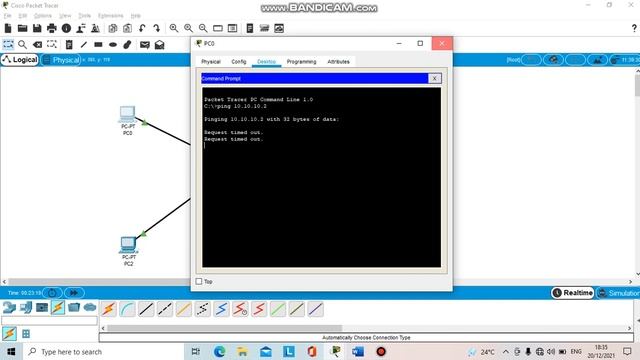Zoom in on the workspace

(x=174, y=28)
